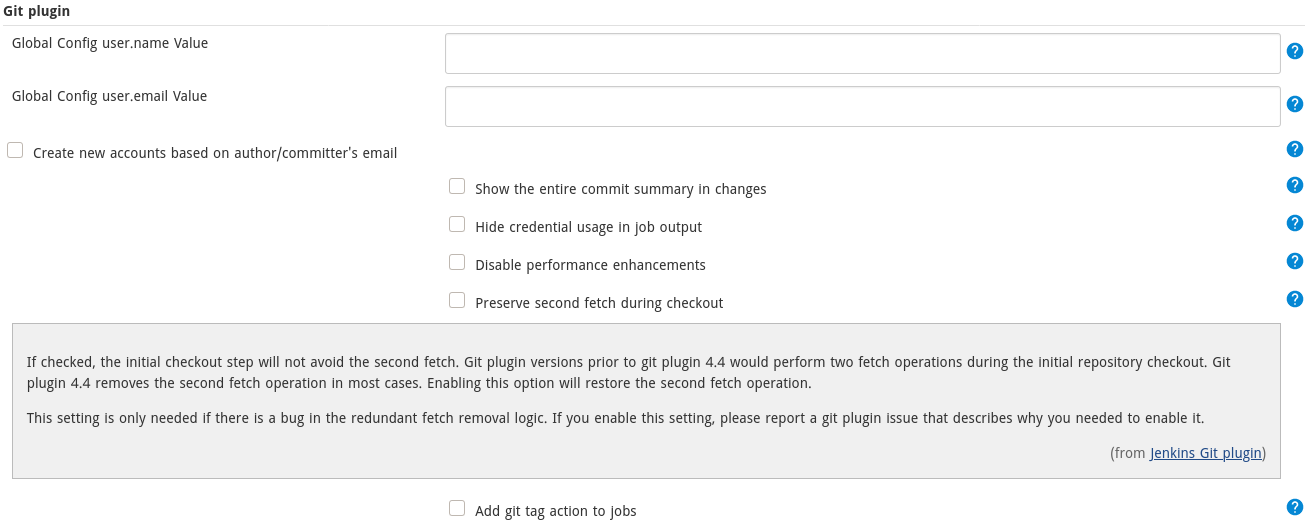Screen dimensions: 1311x526
Task: Enable Preserve second fetch during checkout
Action: (457, 300)
